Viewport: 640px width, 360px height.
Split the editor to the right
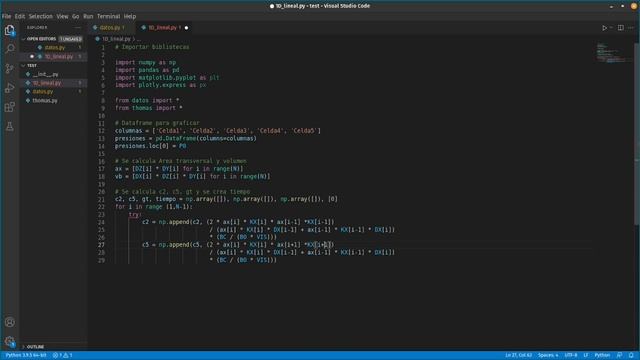pos(620,28)
